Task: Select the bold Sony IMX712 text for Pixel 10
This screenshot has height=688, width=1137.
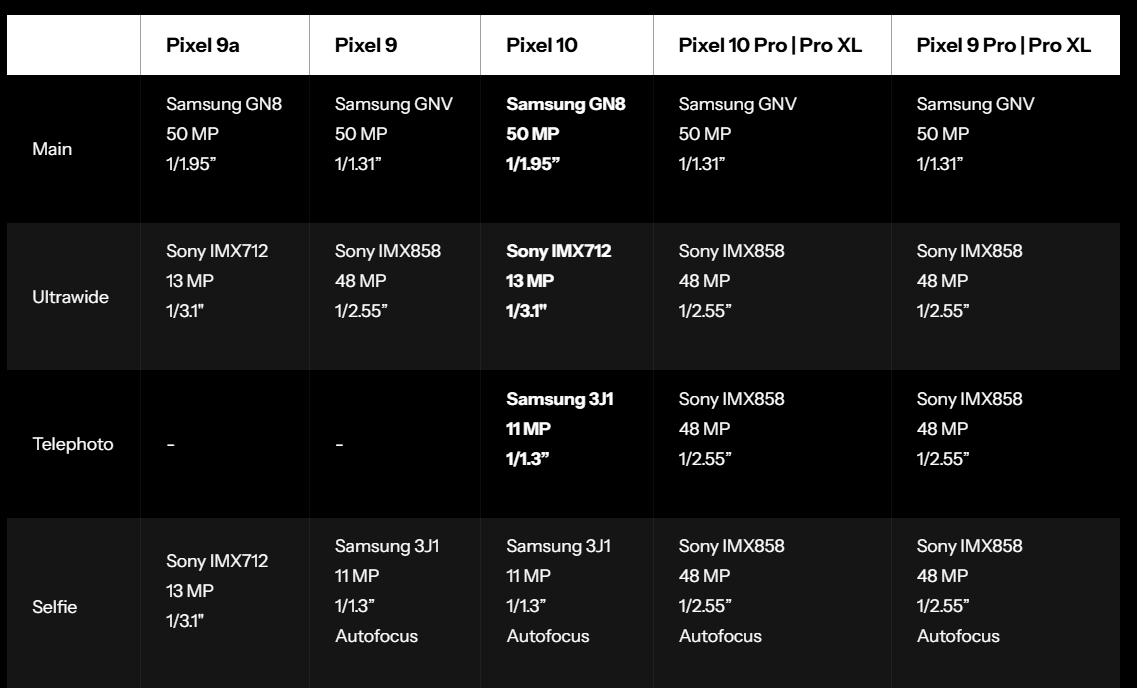Action: pyautogui.click(x=558, y=251)
